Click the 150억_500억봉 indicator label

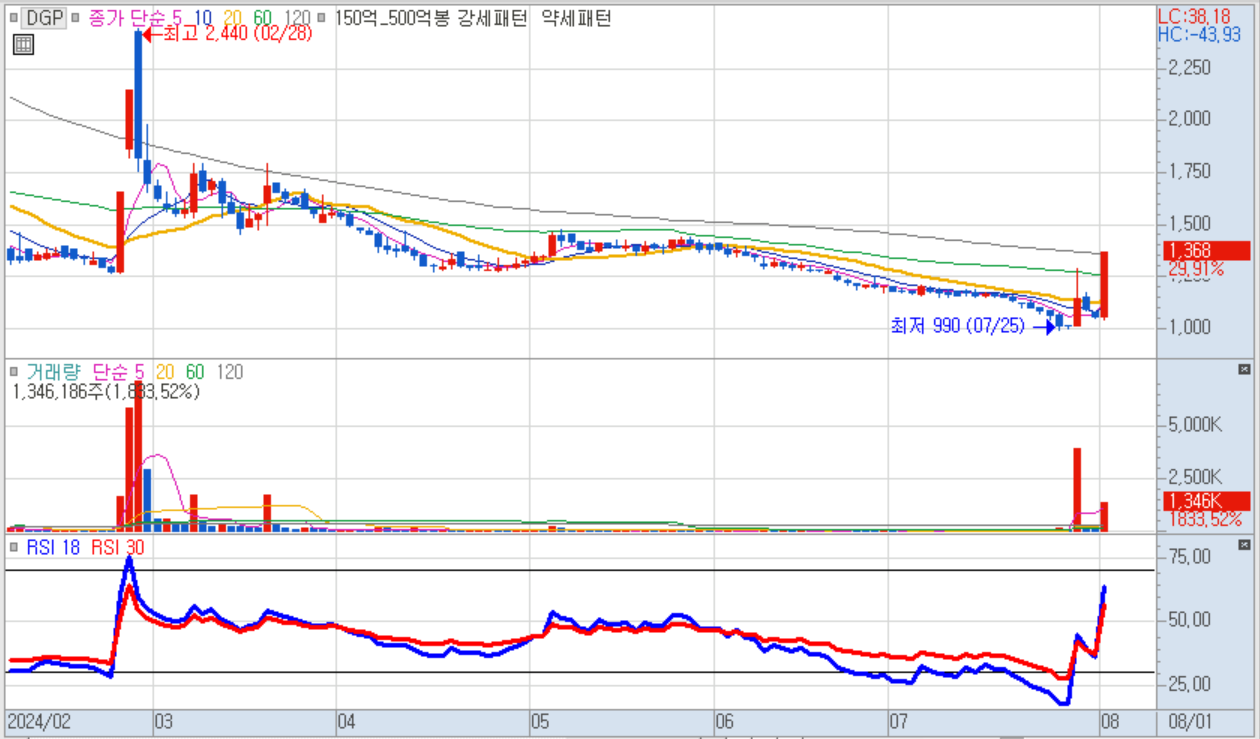(392, 18)
